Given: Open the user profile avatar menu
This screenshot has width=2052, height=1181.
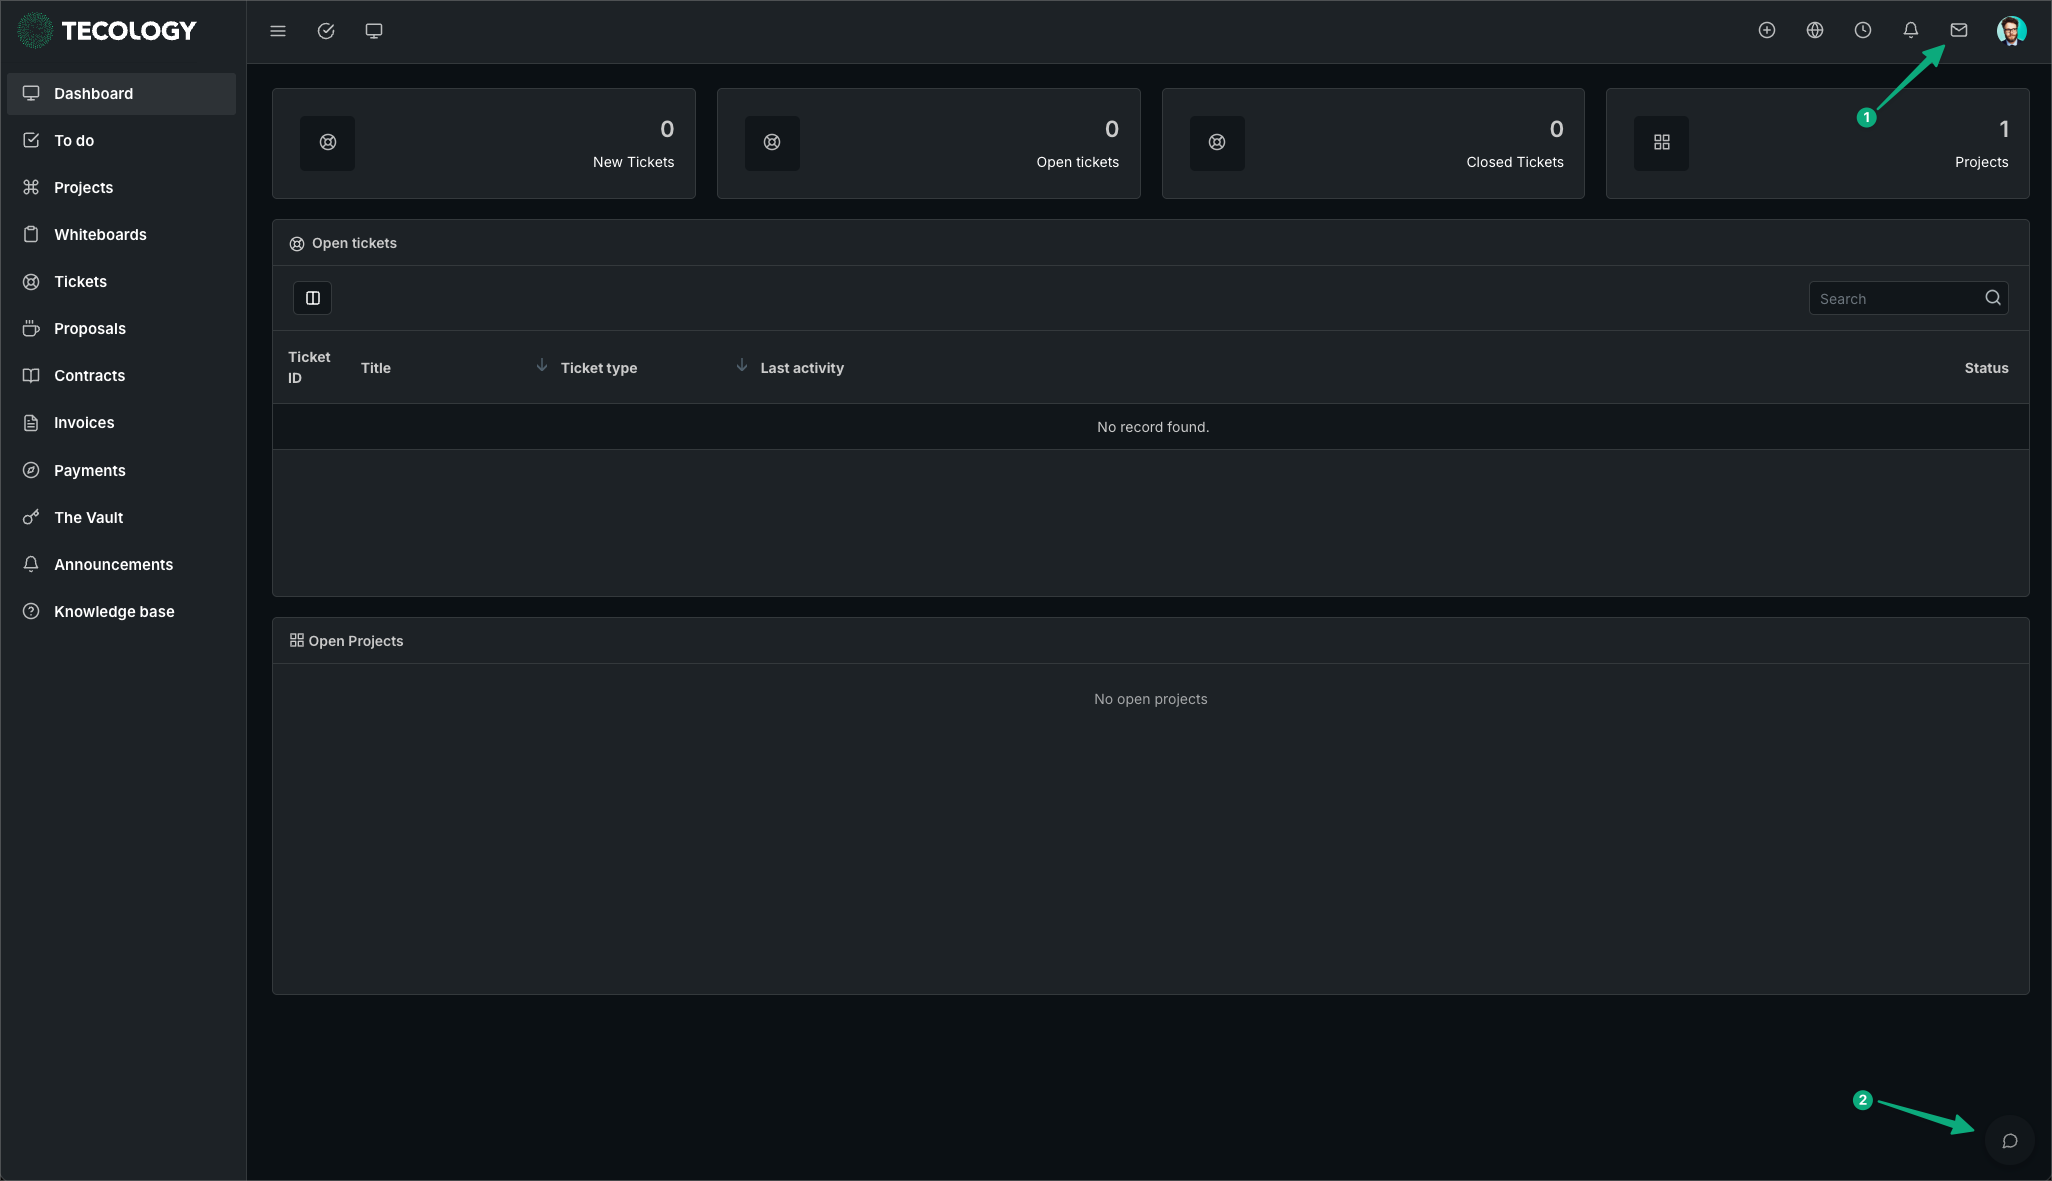Looking at the screenshot, I should 2011,31.
